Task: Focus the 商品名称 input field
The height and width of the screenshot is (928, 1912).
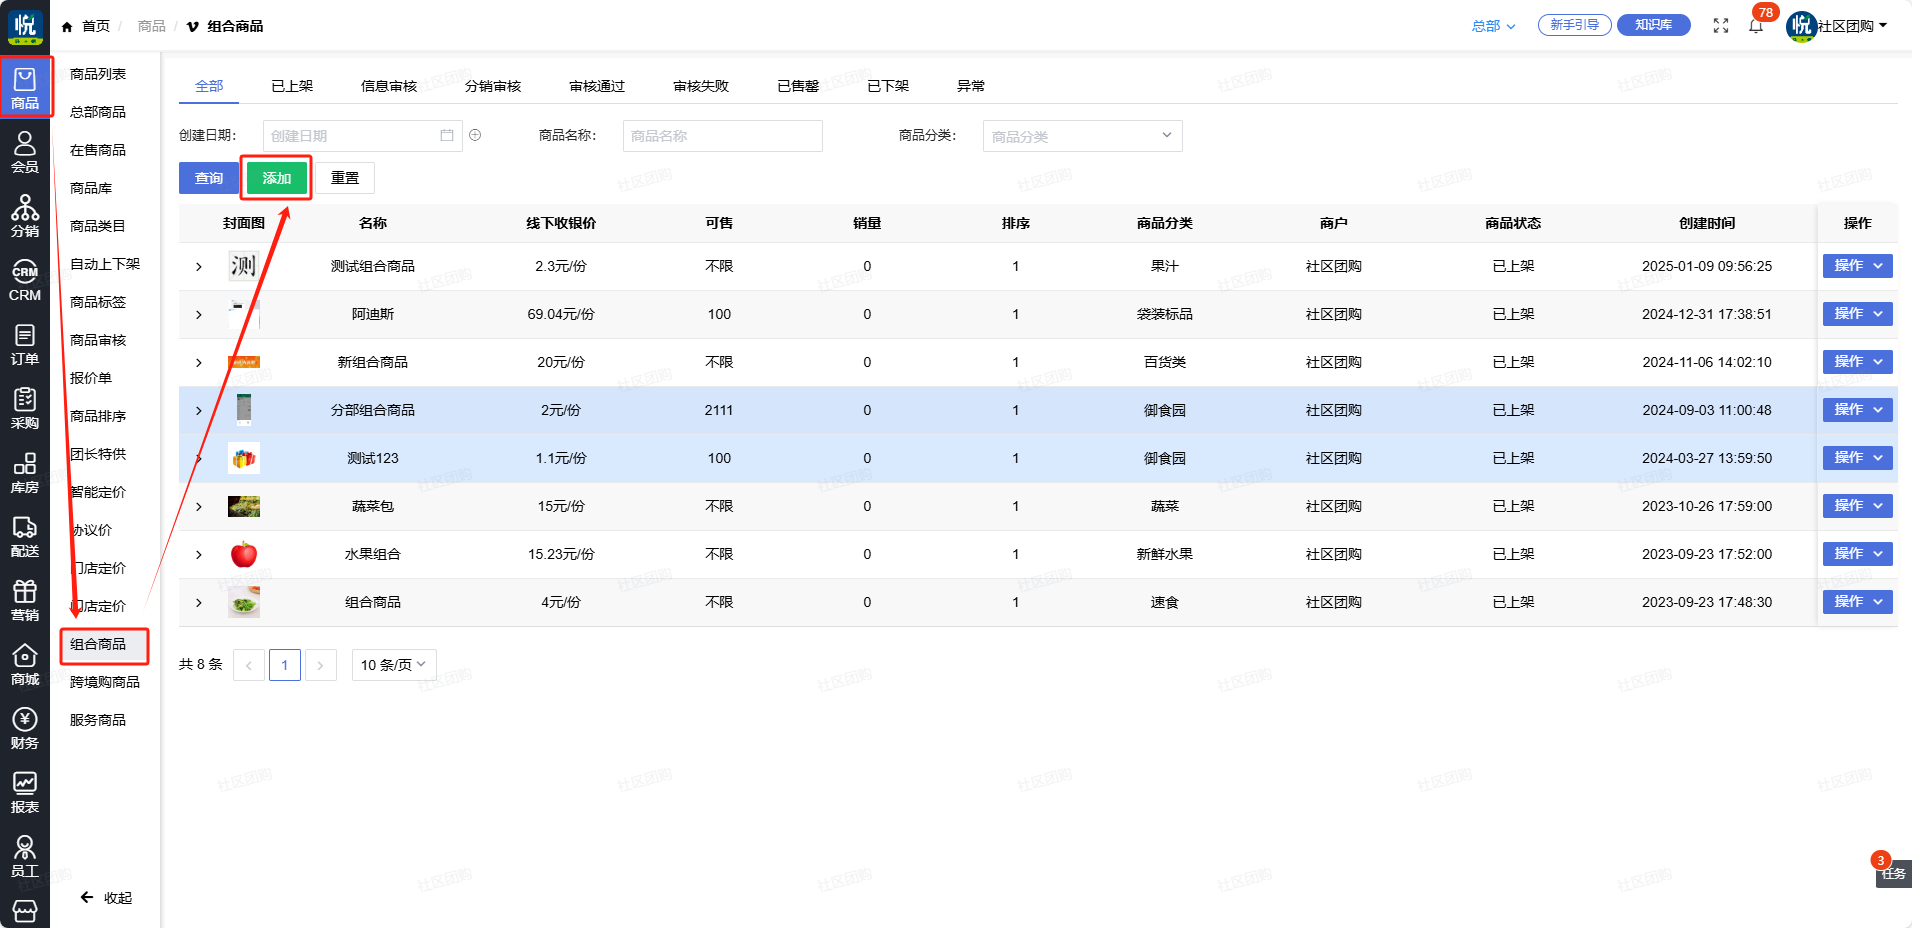Action: [722, 136]
